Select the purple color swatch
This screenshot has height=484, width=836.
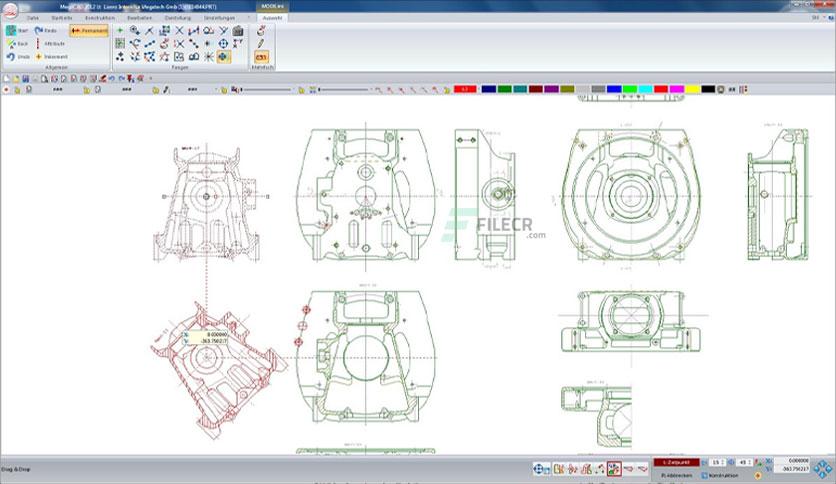tap(551, 89)
